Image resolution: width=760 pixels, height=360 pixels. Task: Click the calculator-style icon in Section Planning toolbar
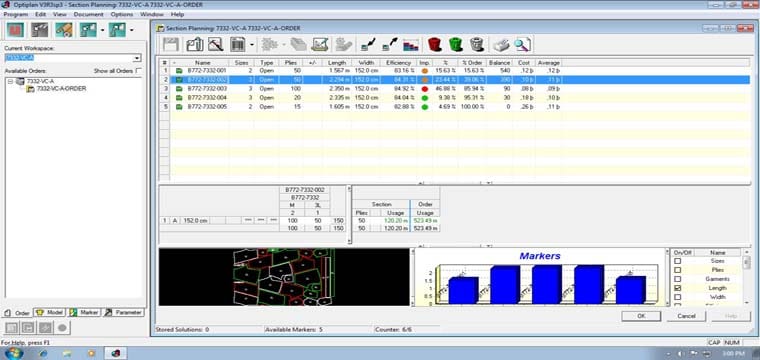(238, 45)
